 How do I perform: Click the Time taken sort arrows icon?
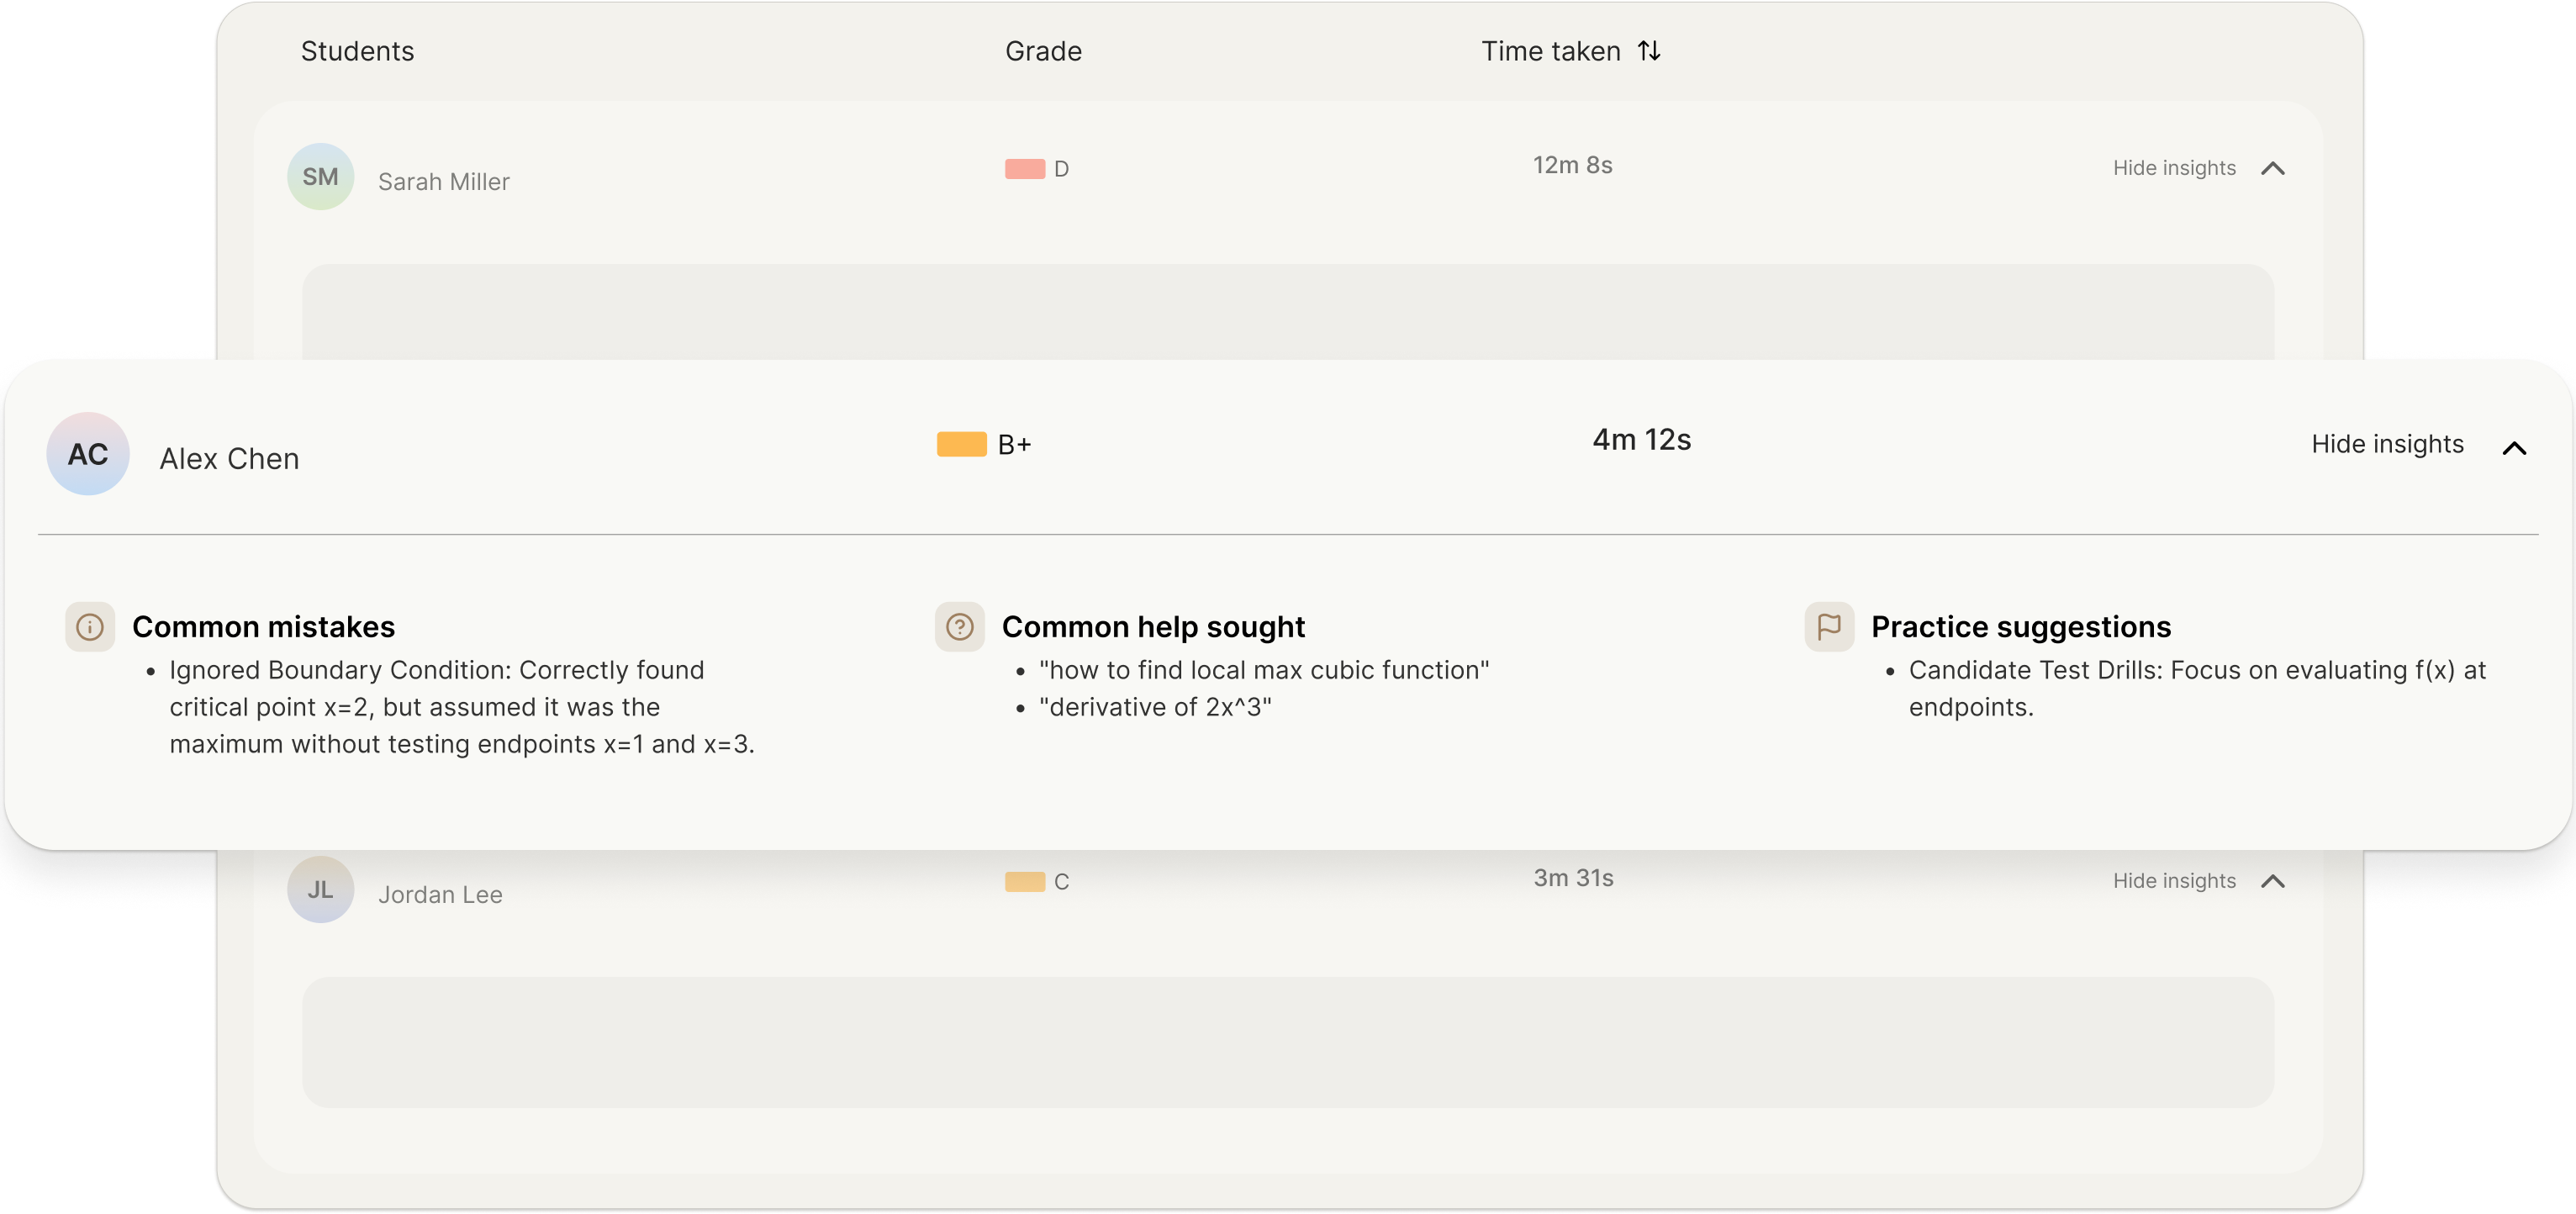pyautogui.click(x=1649, y=51)
